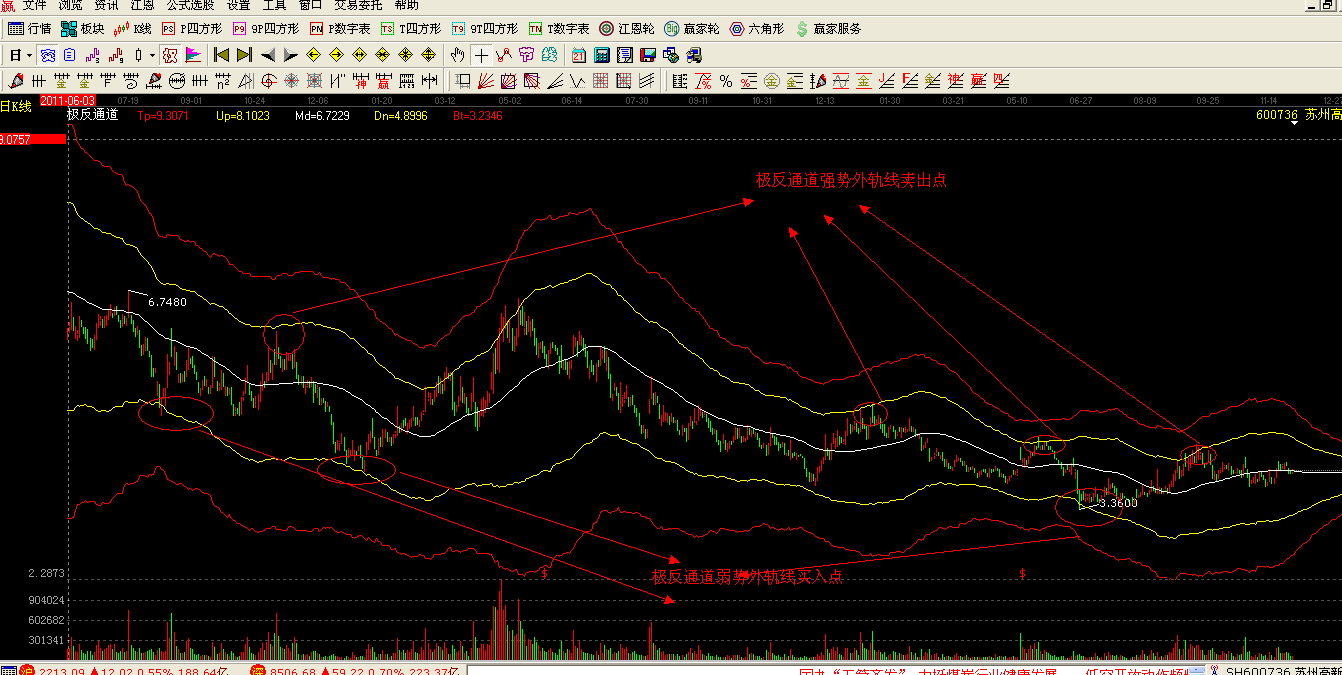
Task: Expand the 日 period dropdown arrow
Action: [x=29, y=55]
